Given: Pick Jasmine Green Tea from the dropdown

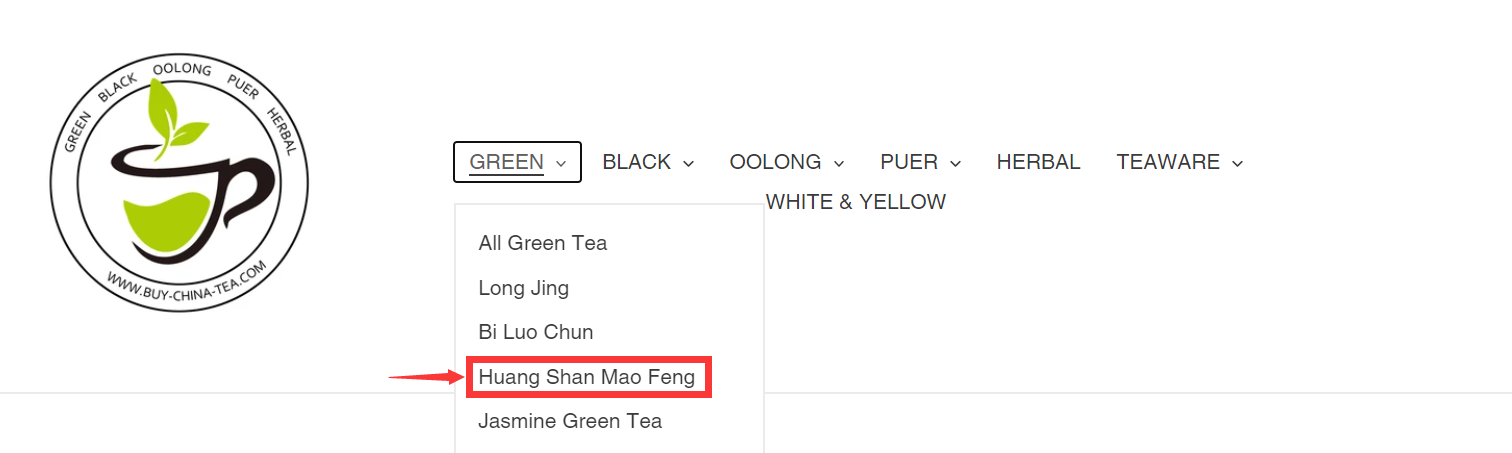Looking at the screenshot, I should [570, 421].
